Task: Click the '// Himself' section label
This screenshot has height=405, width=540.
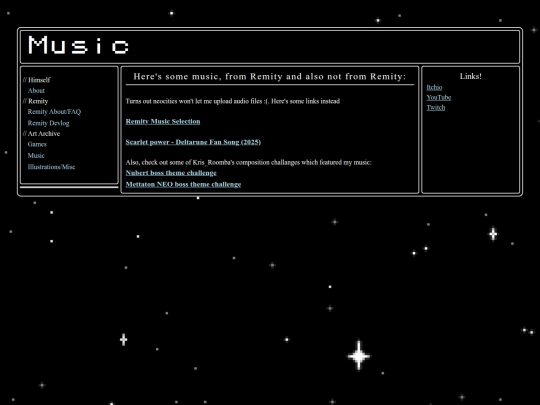Action: click(x=37, y=80)
